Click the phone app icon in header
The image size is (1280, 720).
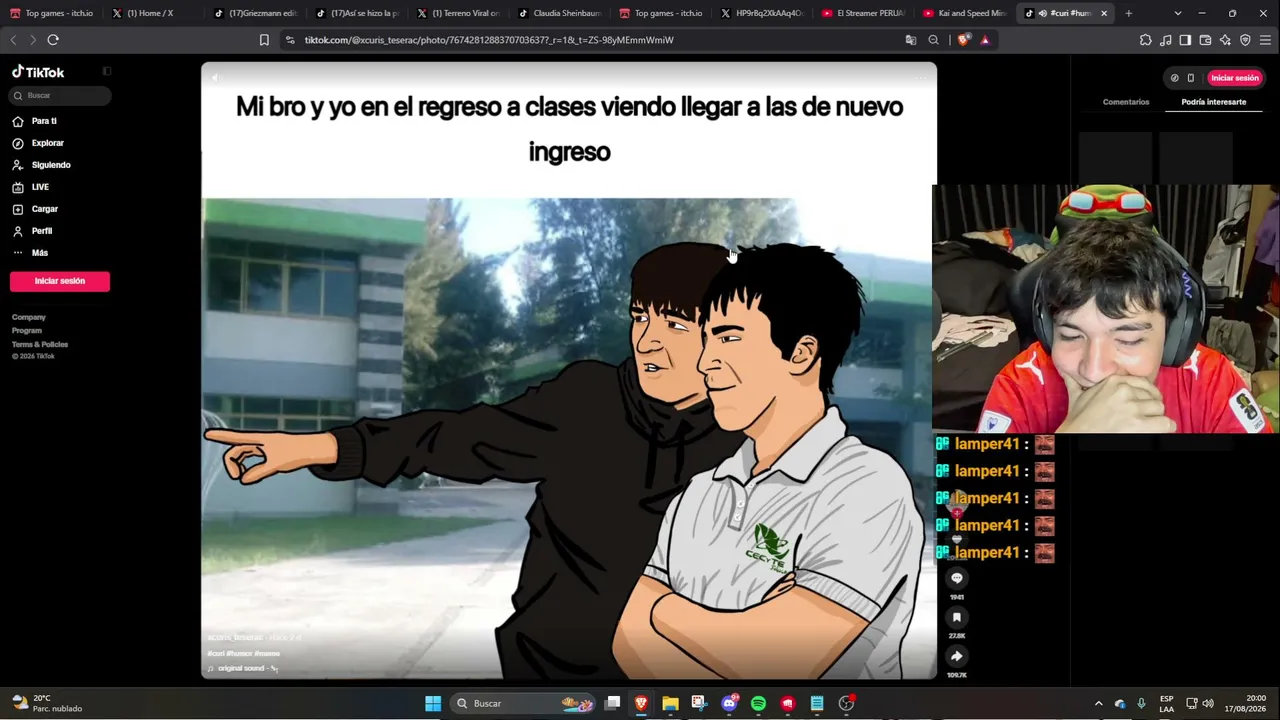point(1191,78)
